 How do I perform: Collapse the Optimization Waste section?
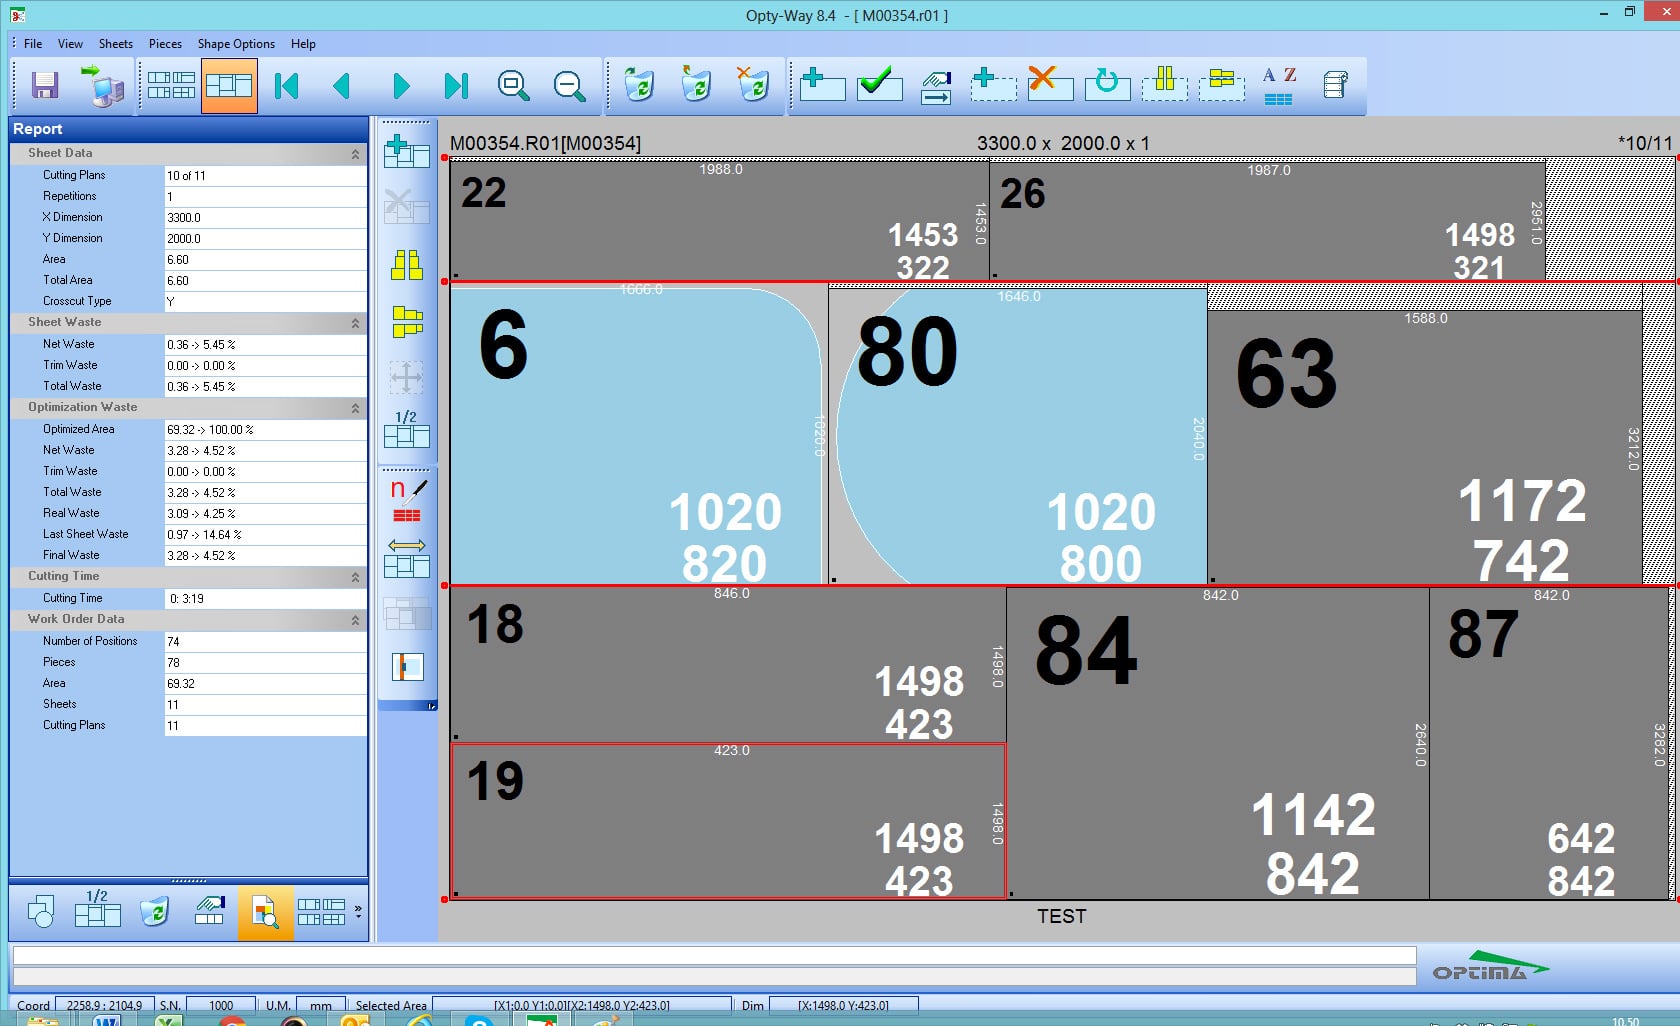coord(355,408)
